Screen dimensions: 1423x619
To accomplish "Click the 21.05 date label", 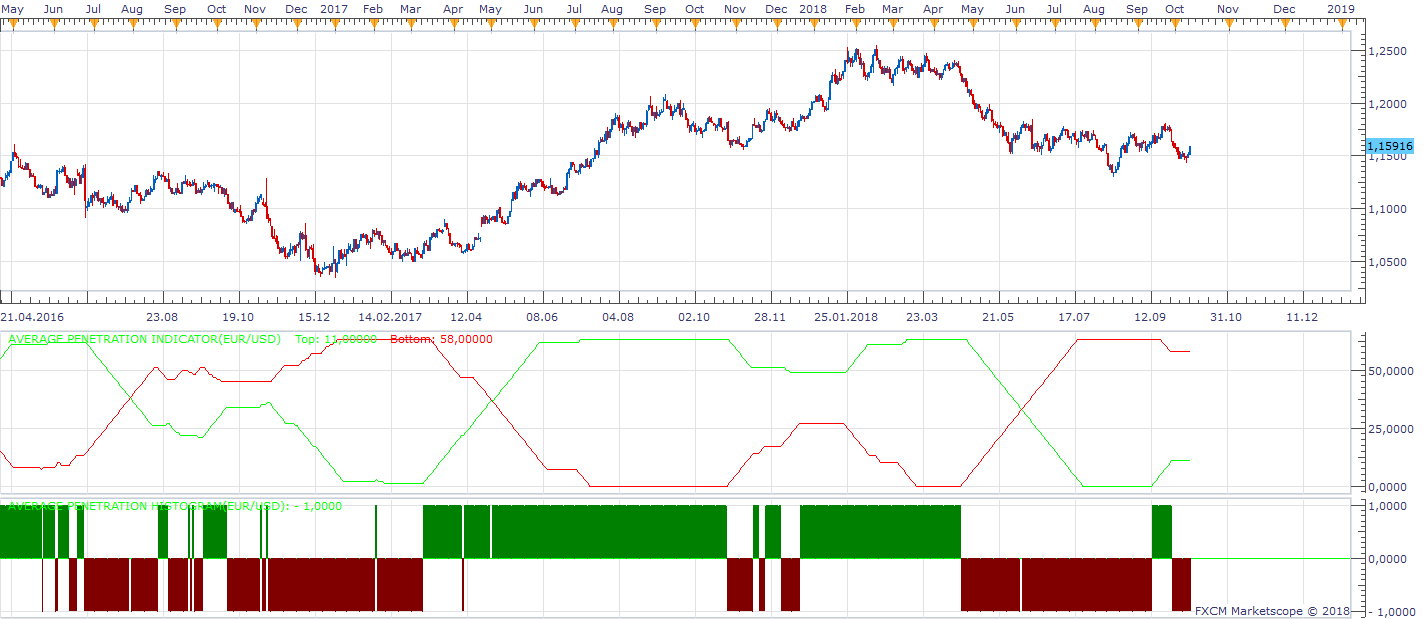I will (x=998, y=317).
